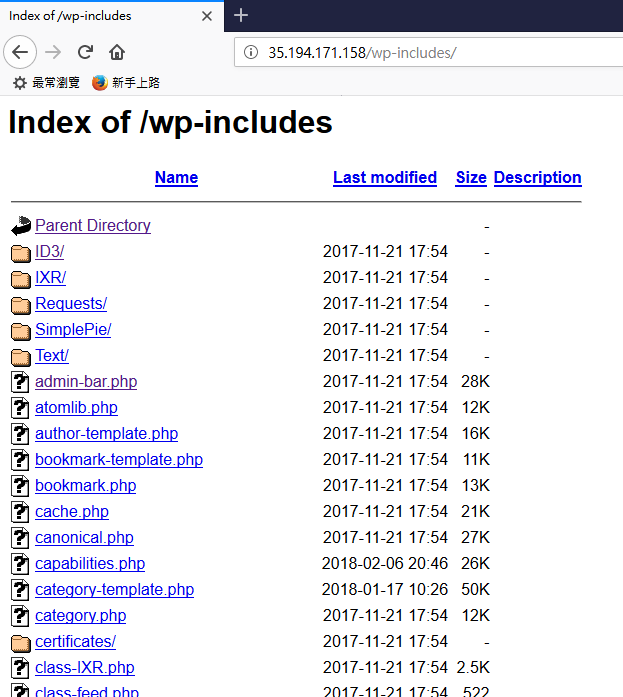Click the browser forward arrow
Image resolution: width=623 pixels, height=697 pixels.
53,52
